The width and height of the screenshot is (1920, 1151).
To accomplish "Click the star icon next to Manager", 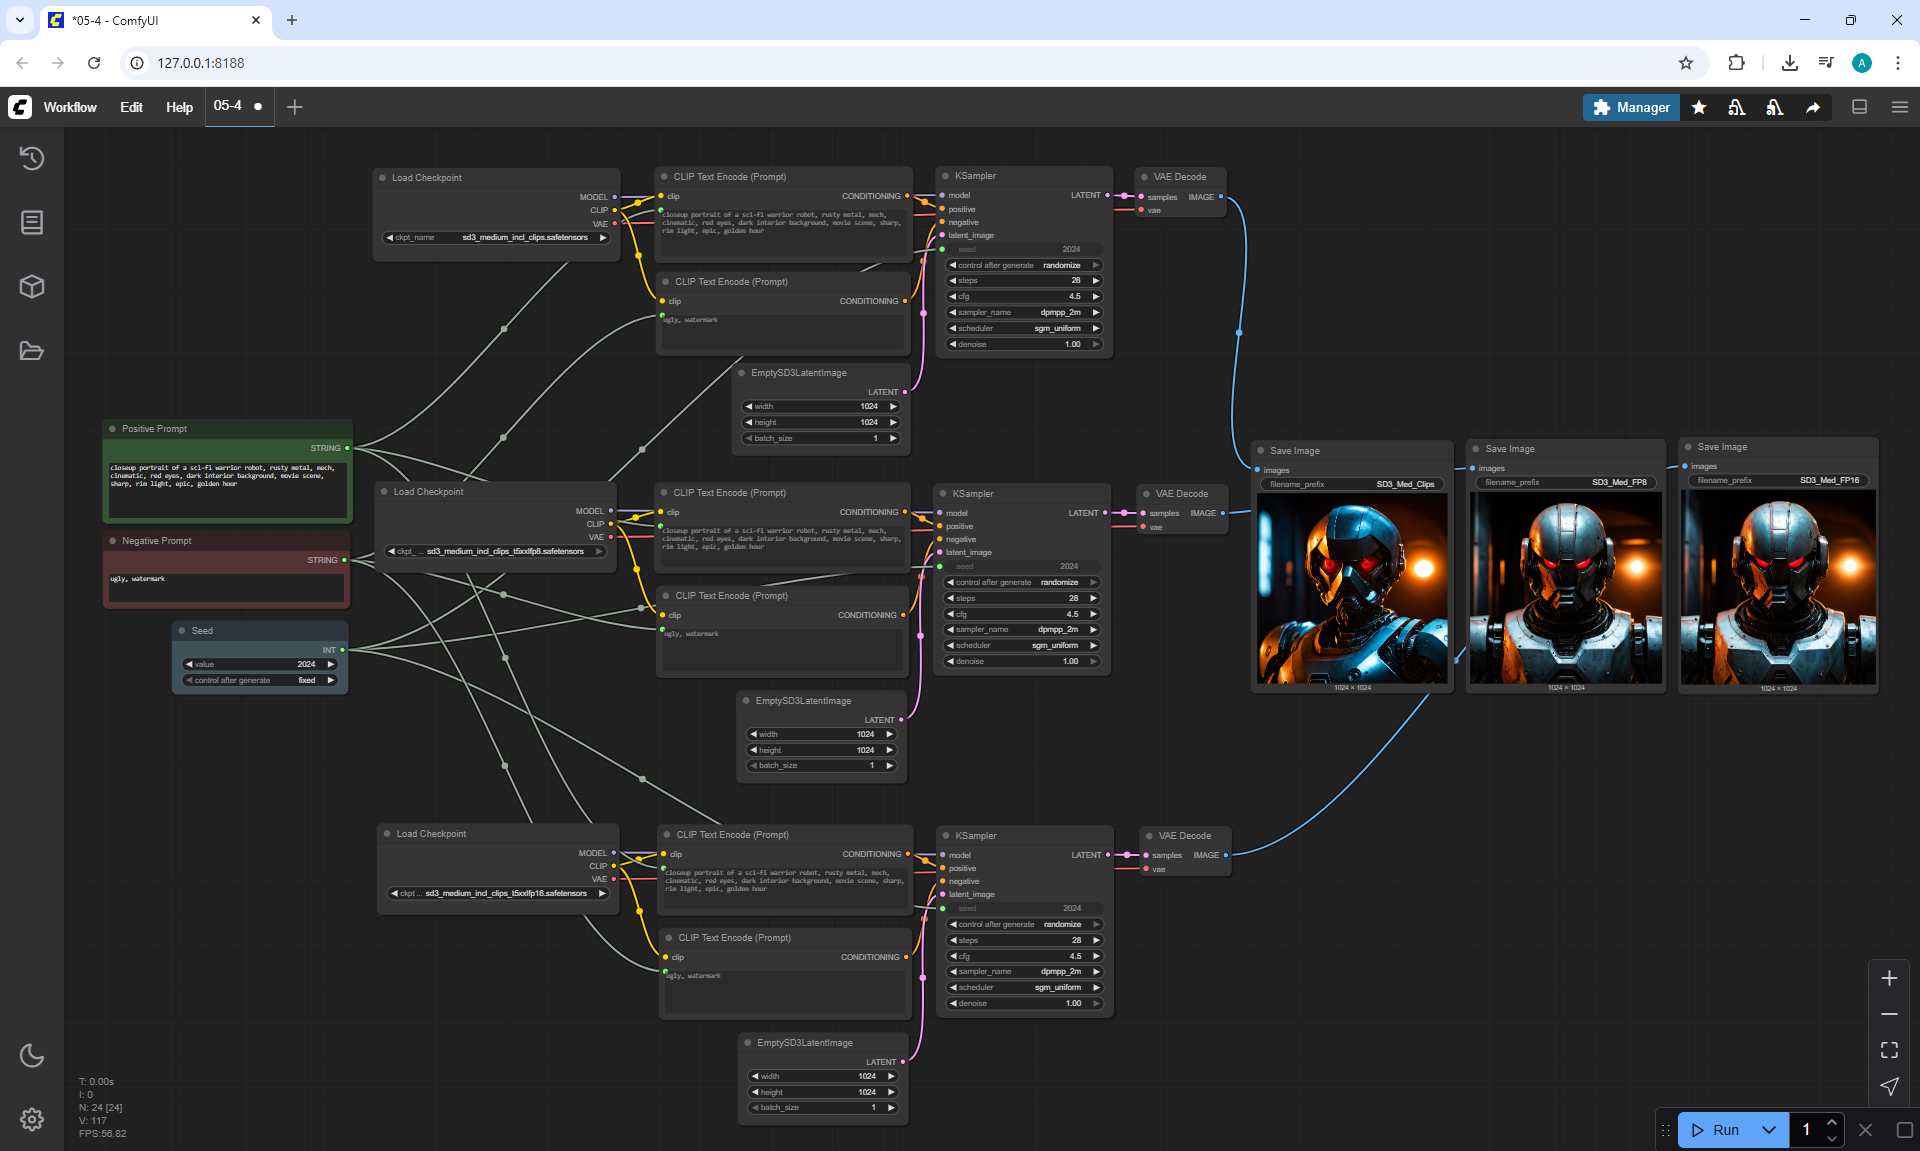I will point(1699,107).
